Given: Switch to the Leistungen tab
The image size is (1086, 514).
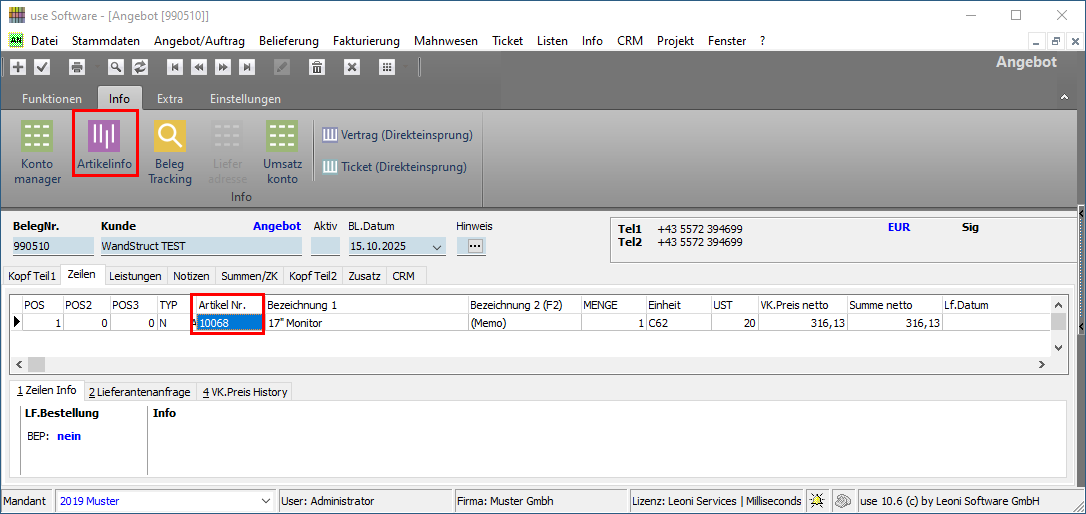Looking at the screenshot, I should [x=135, y=275].
